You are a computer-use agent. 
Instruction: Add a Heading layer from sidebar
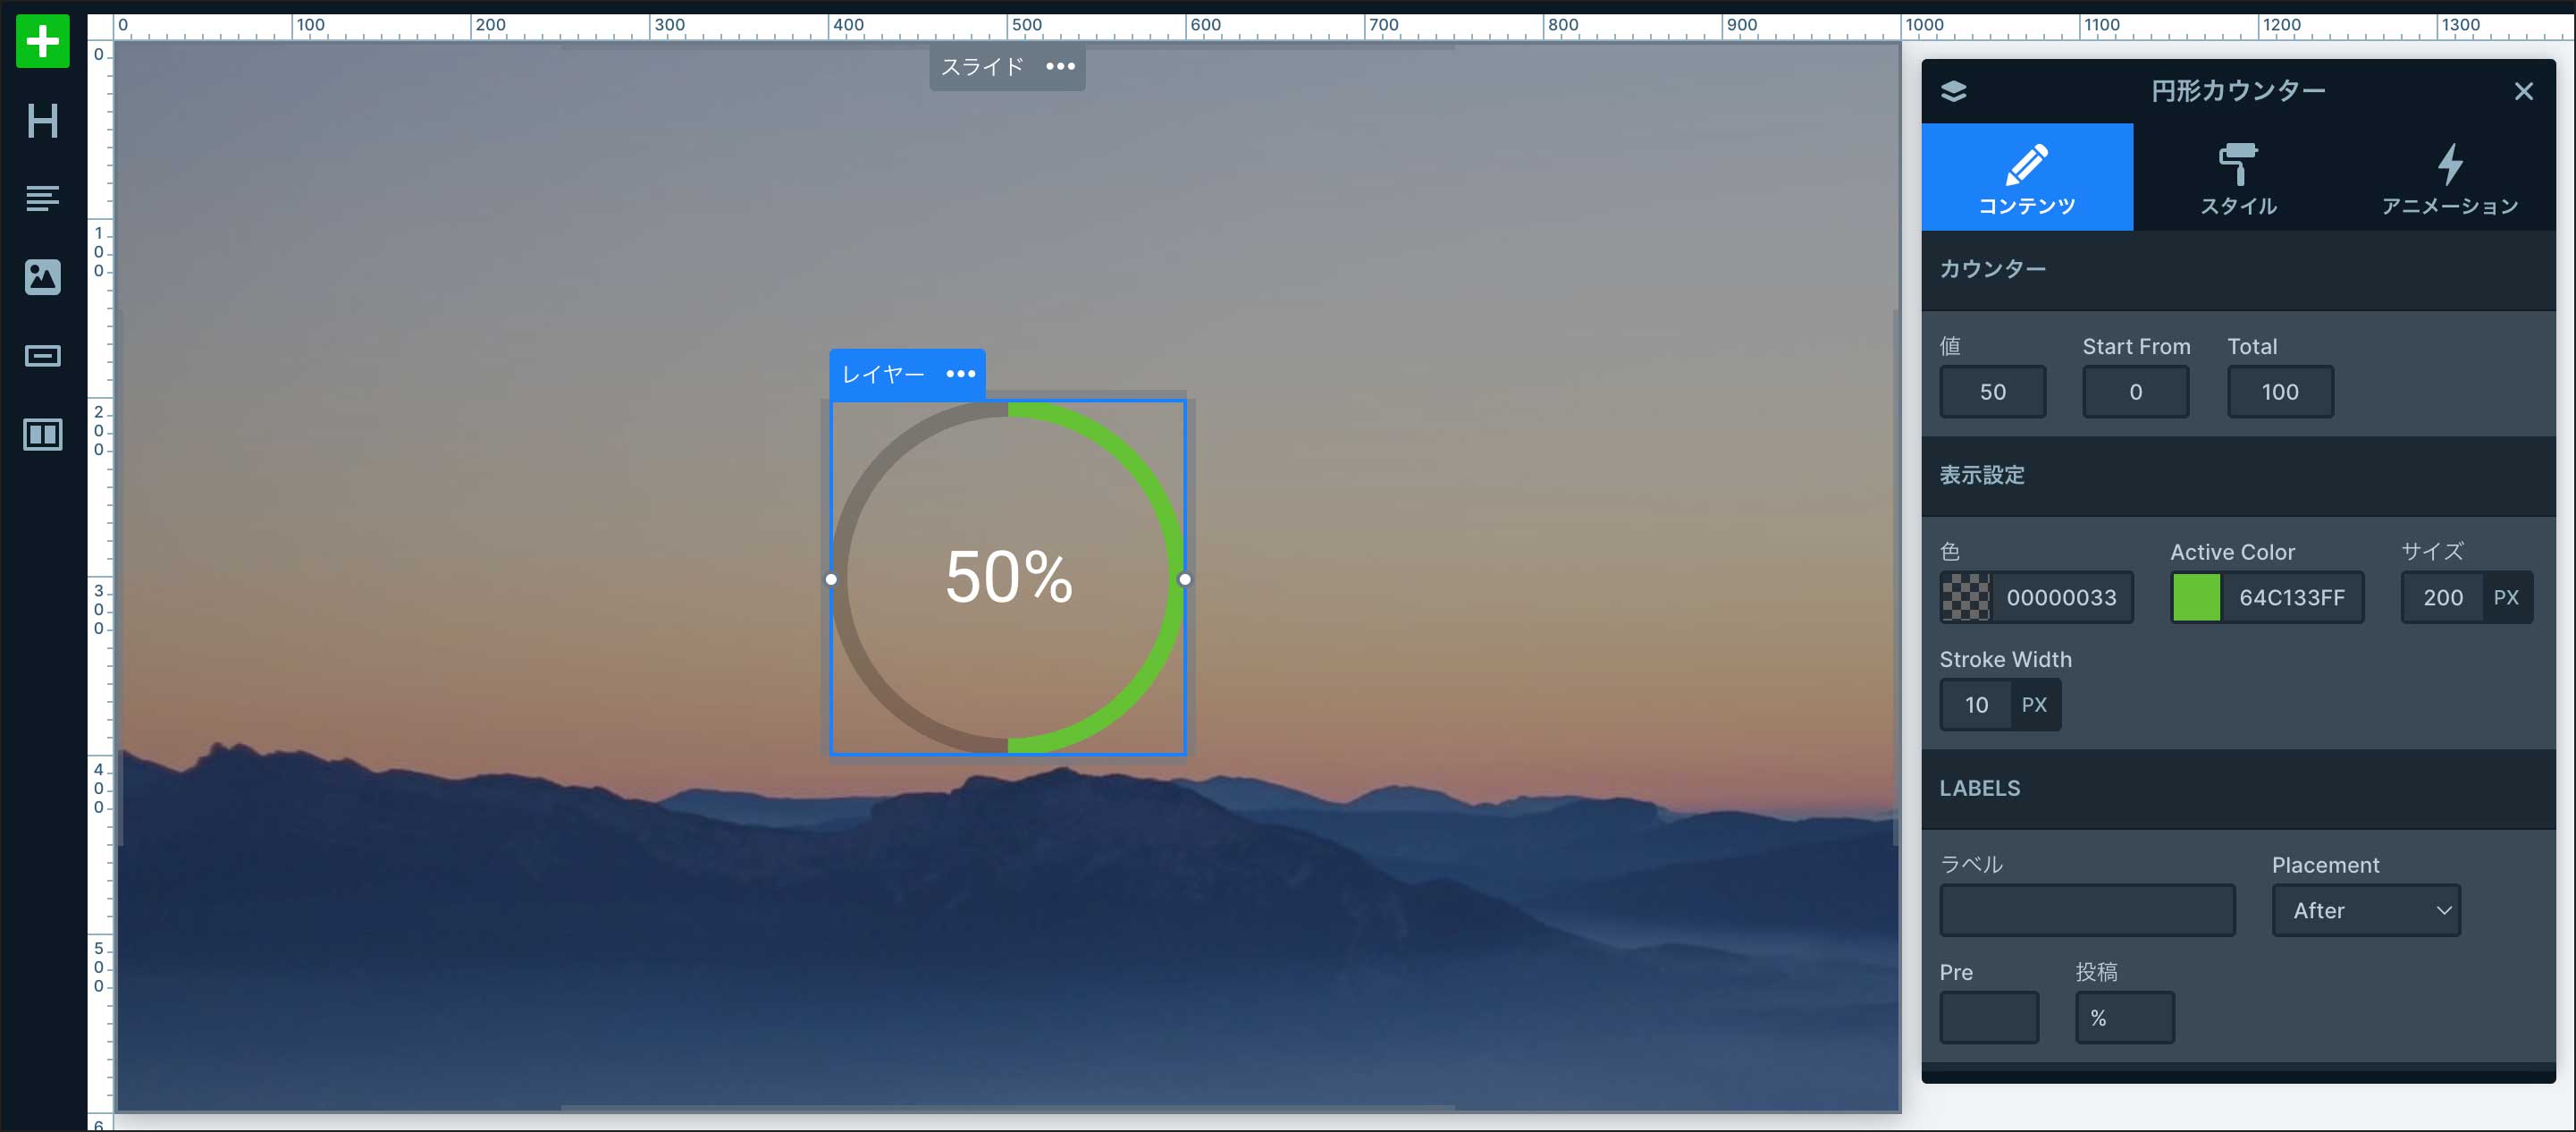42,121
